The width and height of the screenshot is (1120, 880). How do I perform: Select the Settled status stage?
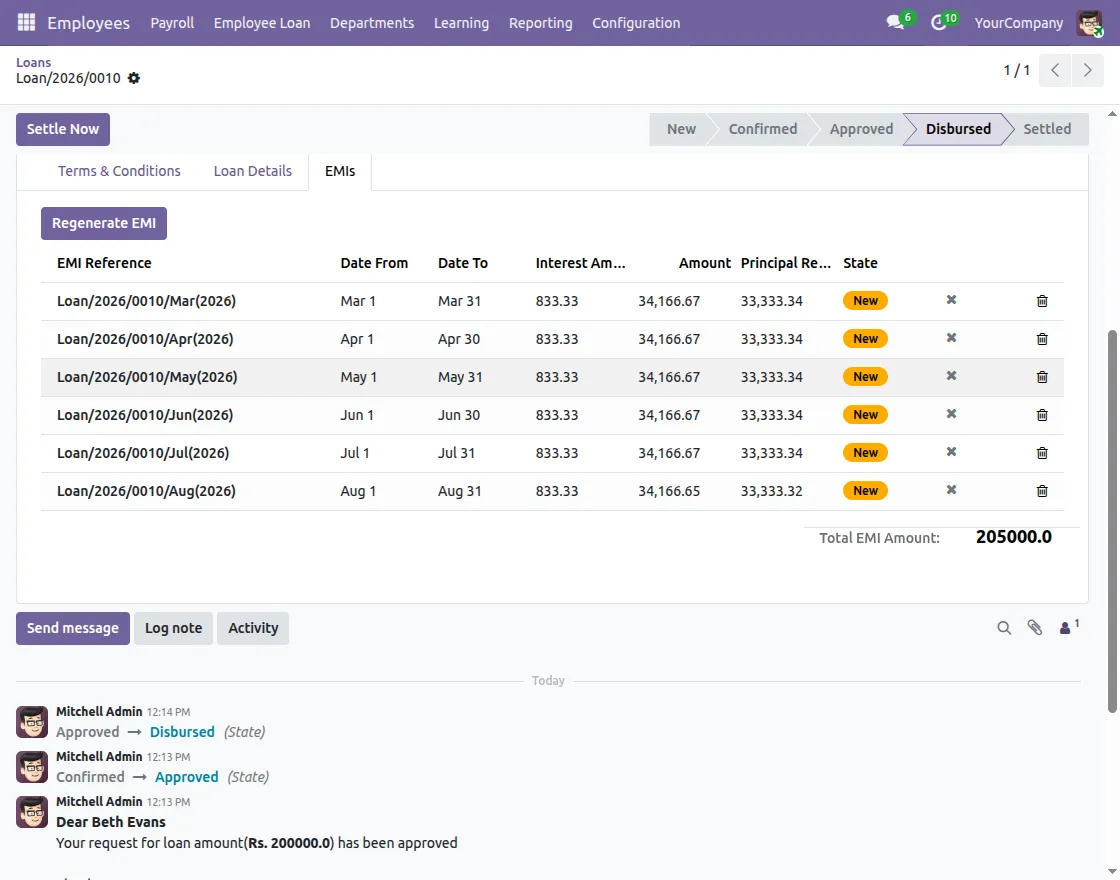(1046, 129)
